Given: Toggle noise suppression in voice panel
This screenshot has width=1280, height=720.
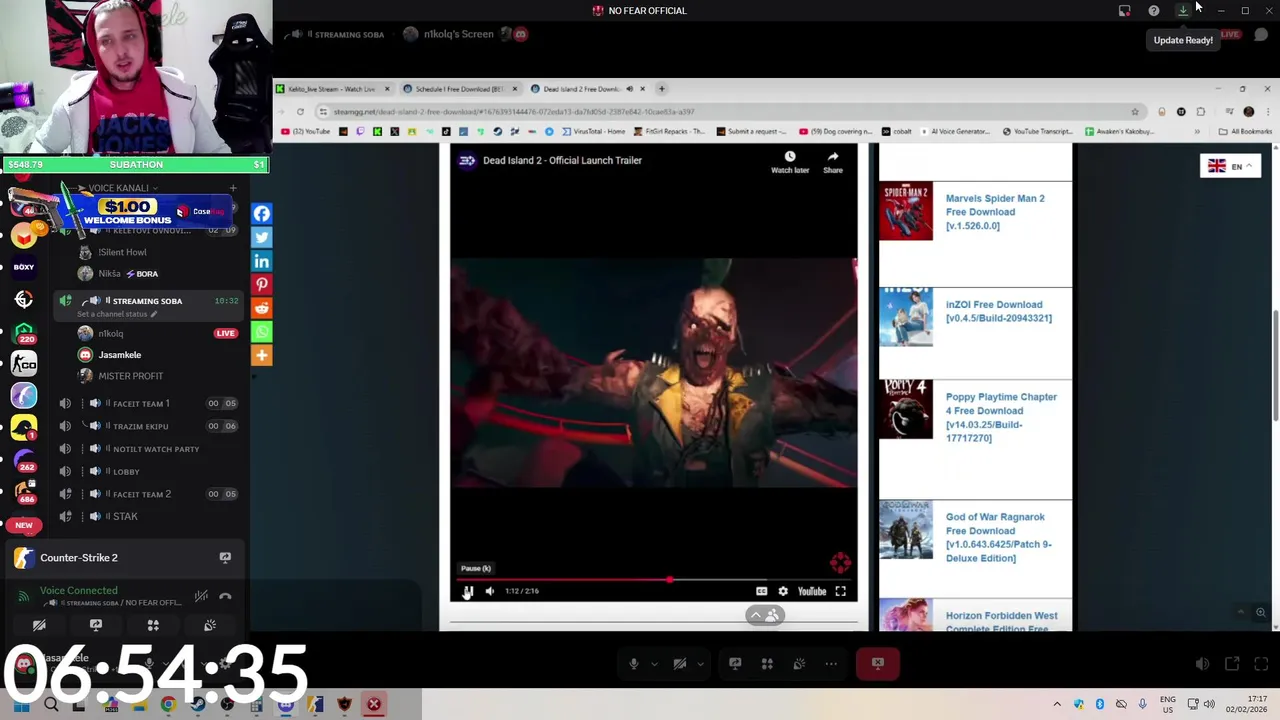Looking at the screenshot, I should point(201,596).
